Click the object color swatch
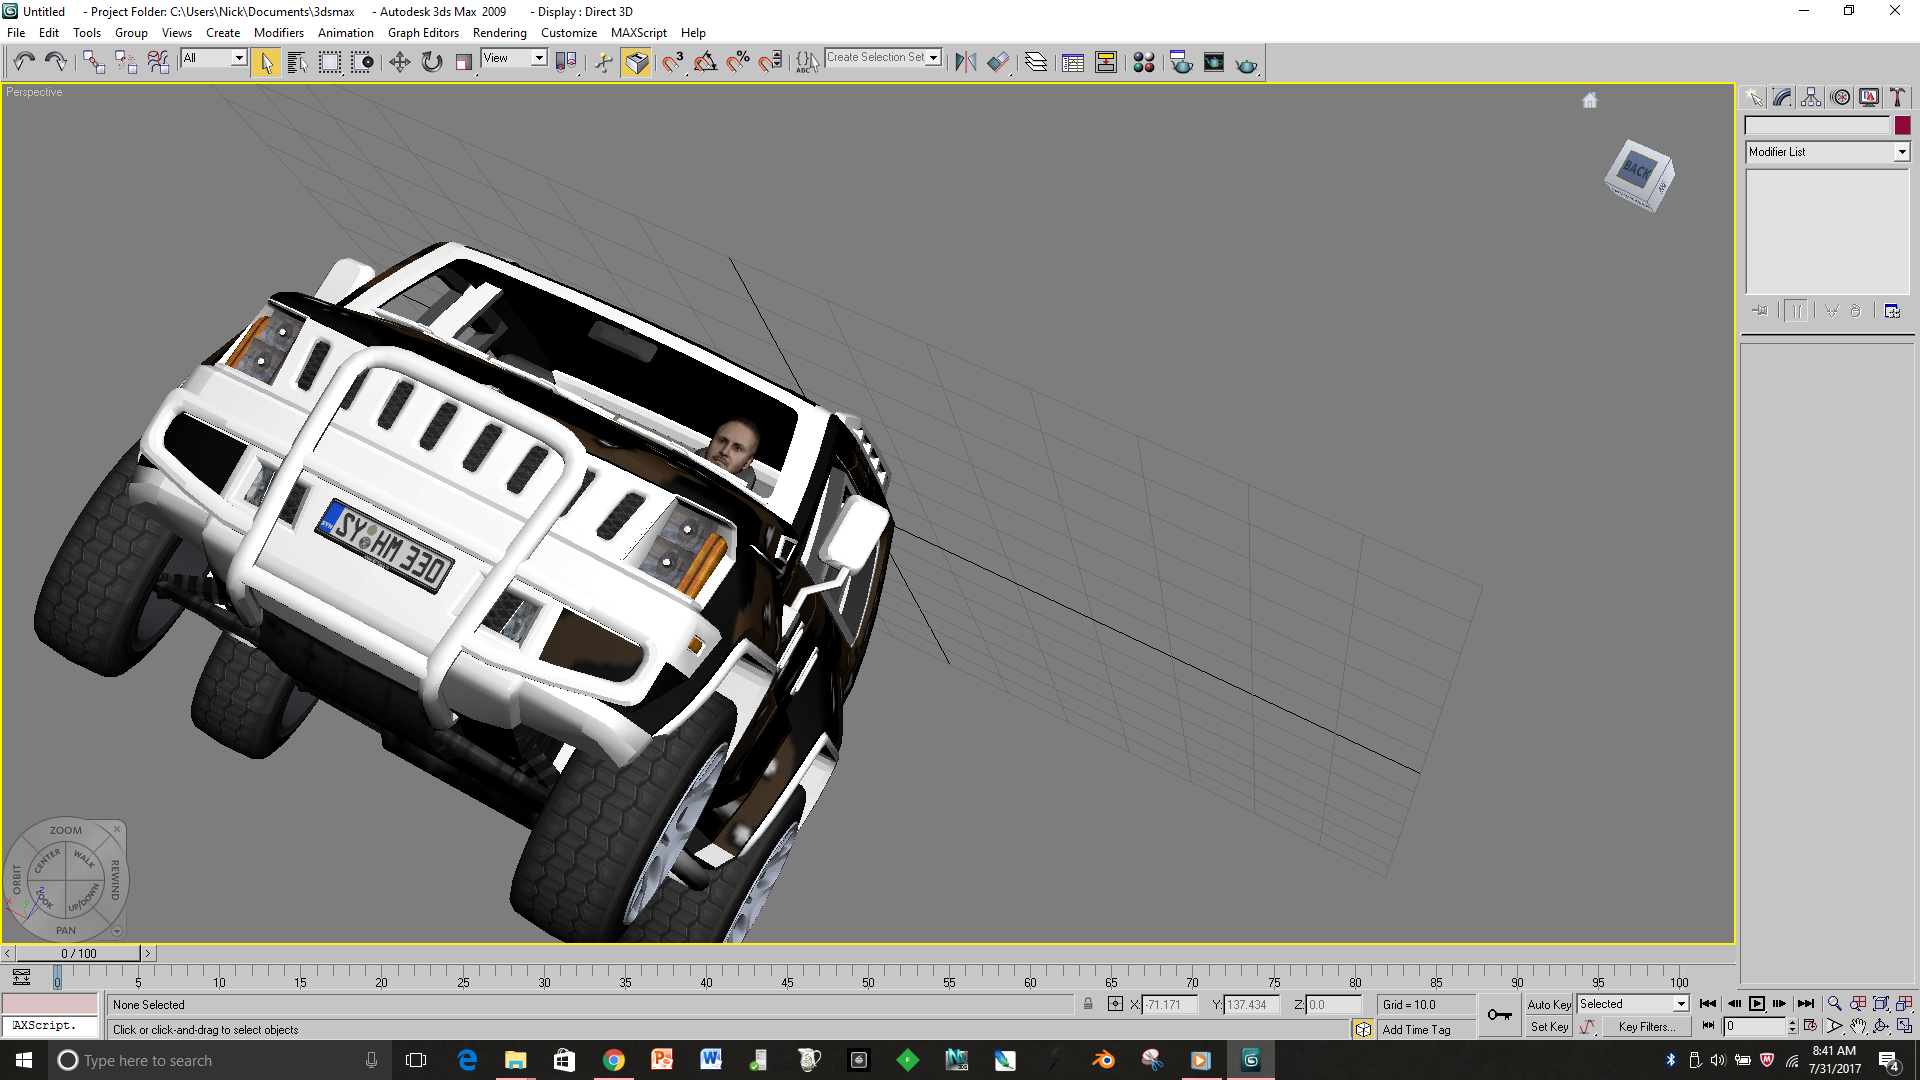 pos(1902,125)
